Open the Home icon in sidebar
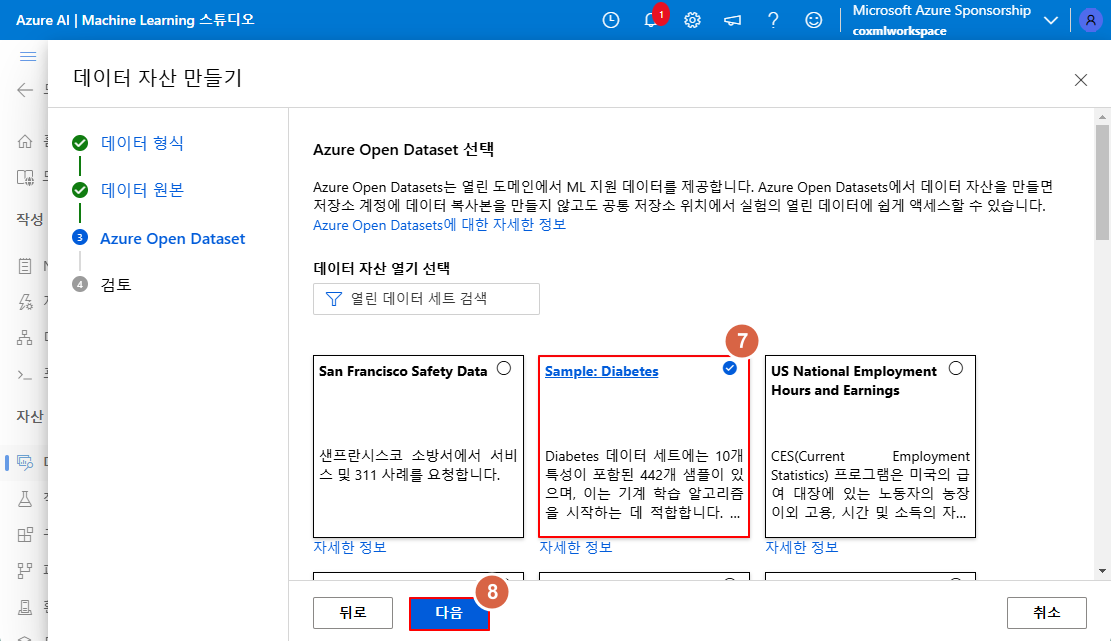The width and height of the screenshot is (1111, 641). (x=25, y=142)
